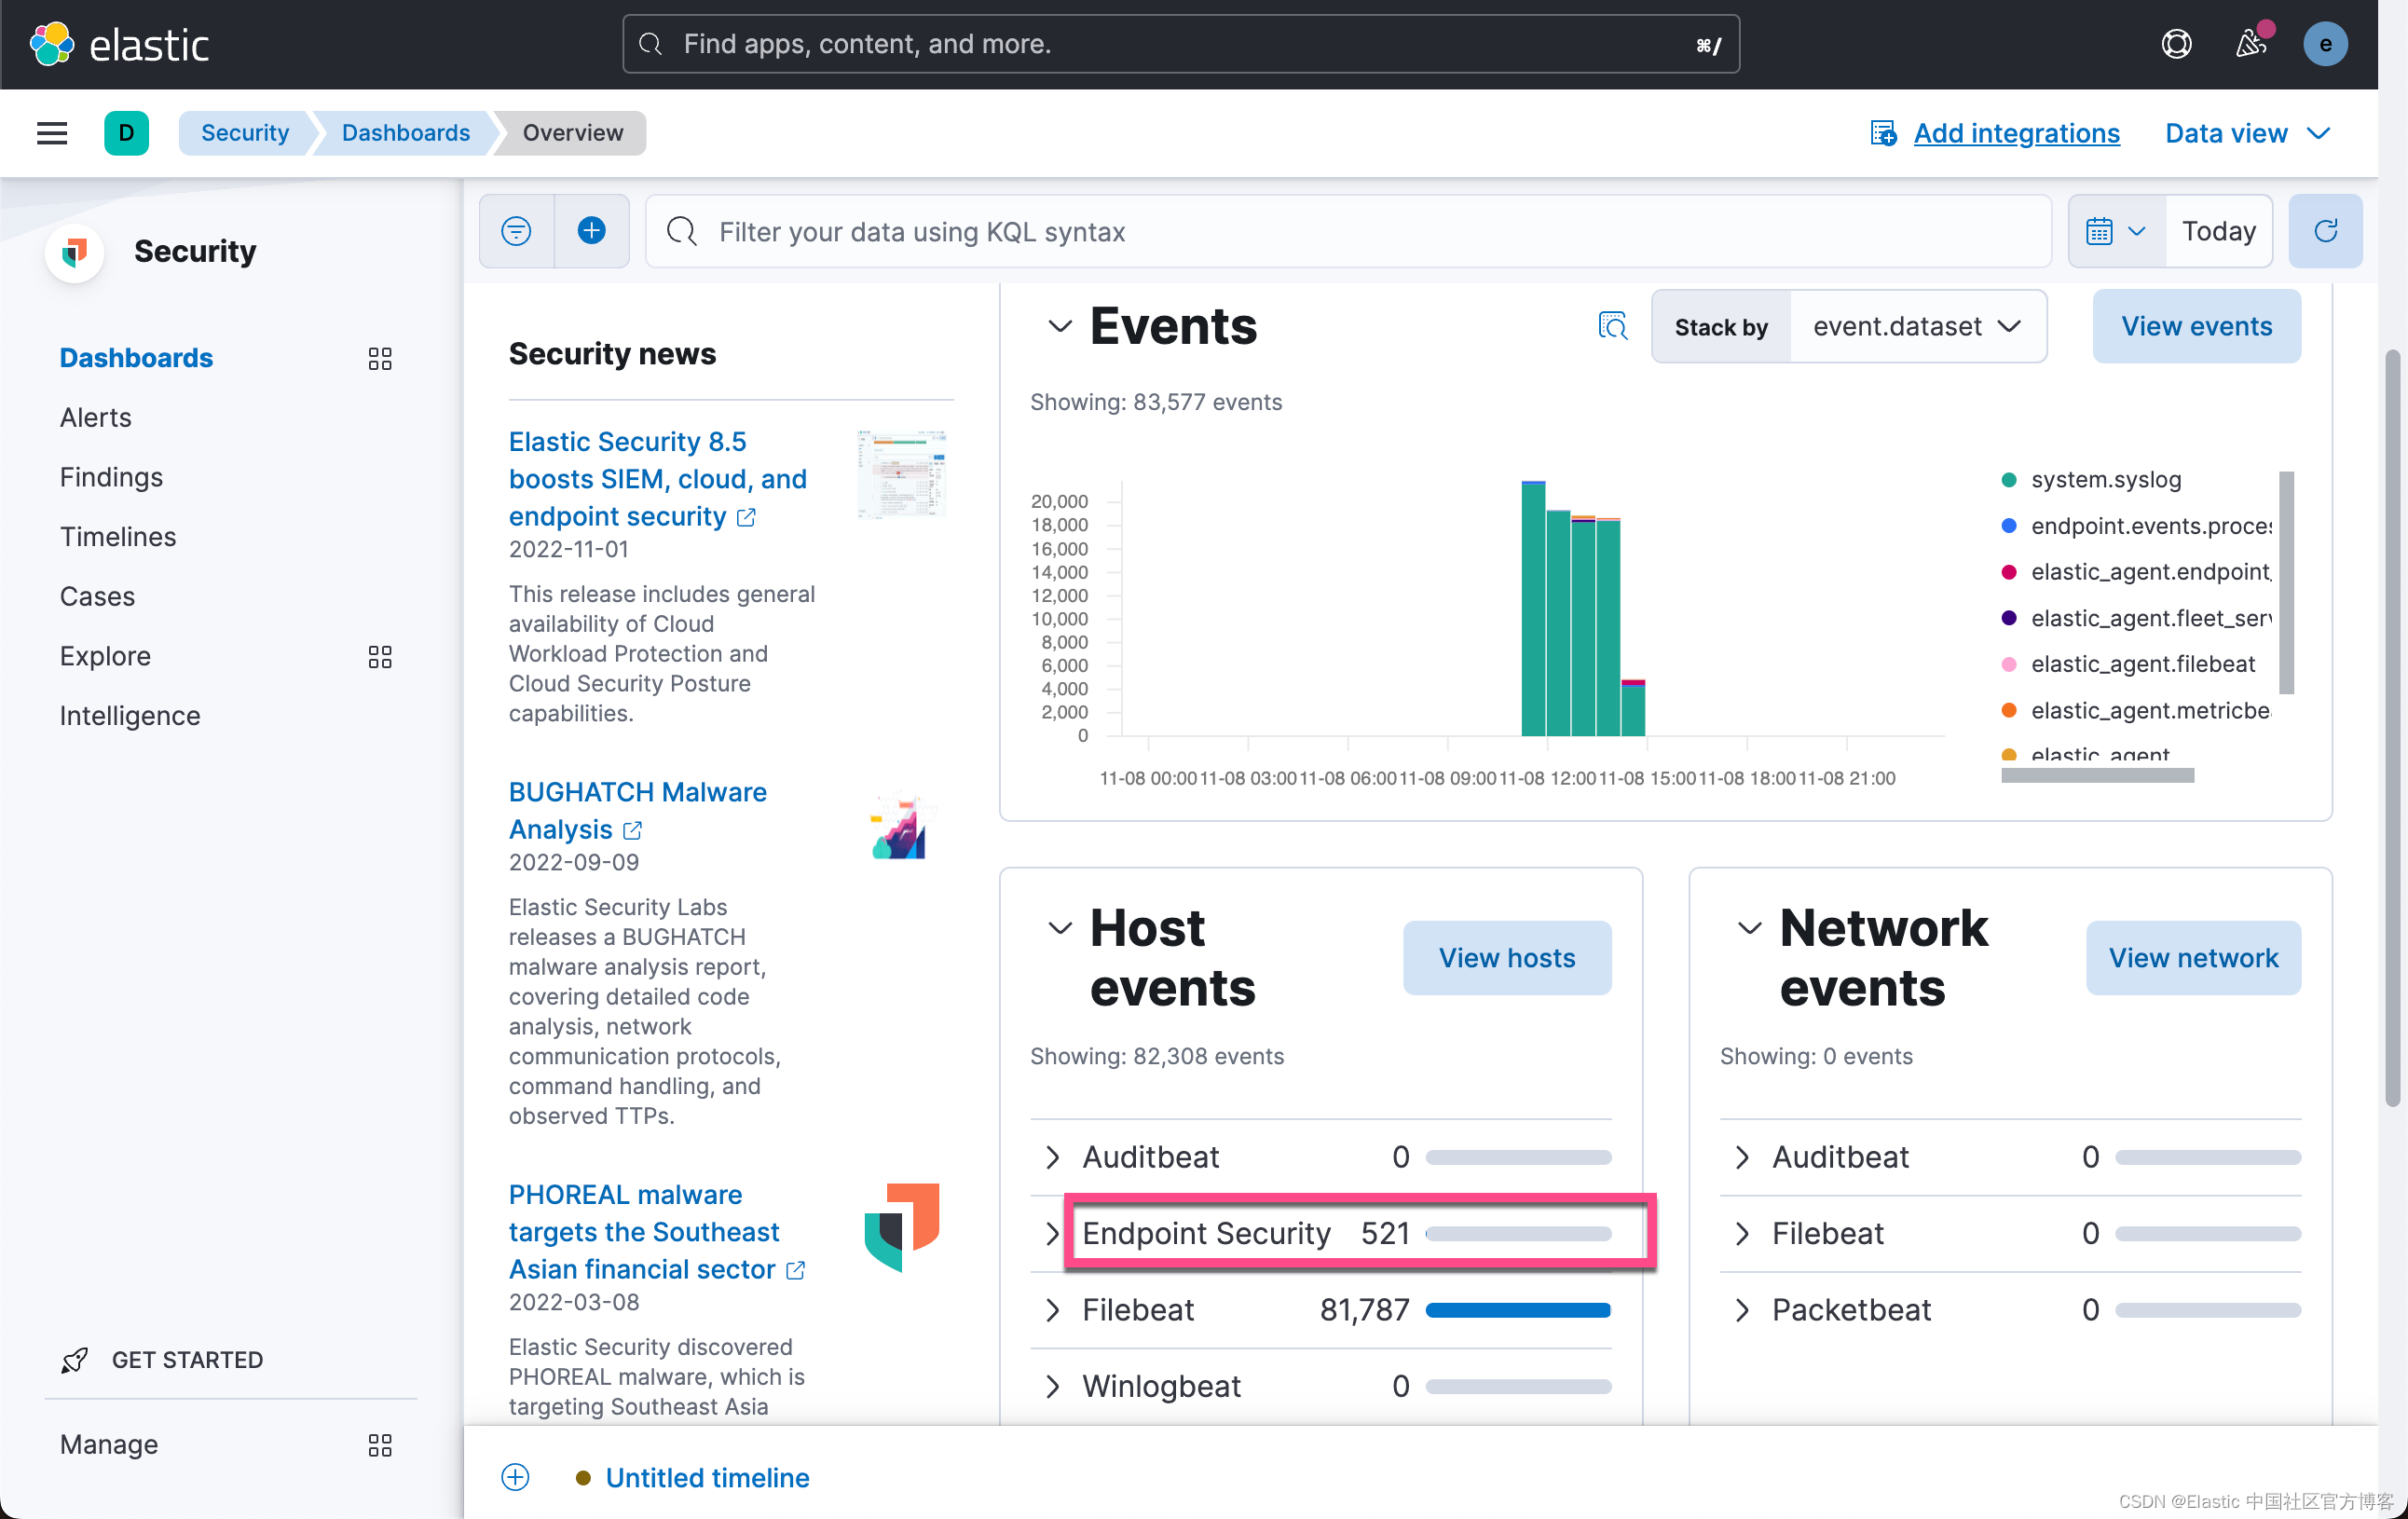Toggle endpoint.events.process legend item
Viewport: 2408px width, 1519px height.
pos(2136,525)
